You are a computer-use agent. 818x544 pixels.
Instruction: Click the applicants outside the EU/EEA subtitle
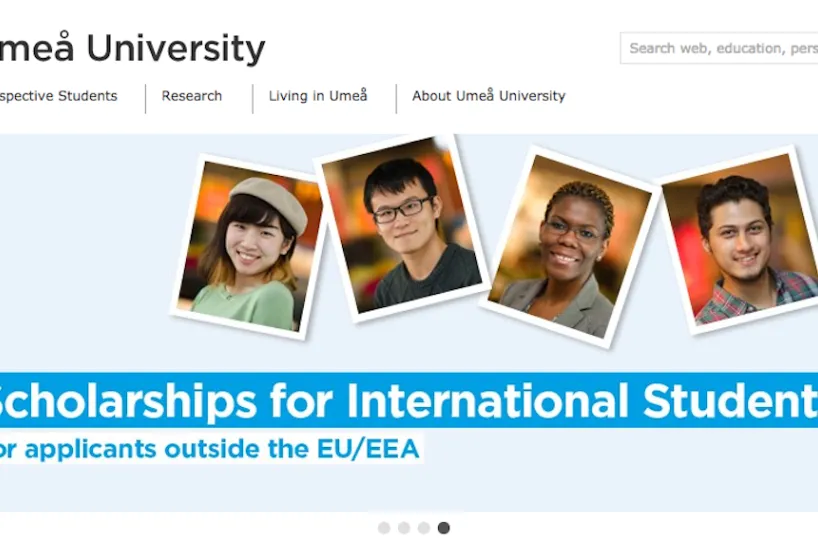(x=211, y=449)
